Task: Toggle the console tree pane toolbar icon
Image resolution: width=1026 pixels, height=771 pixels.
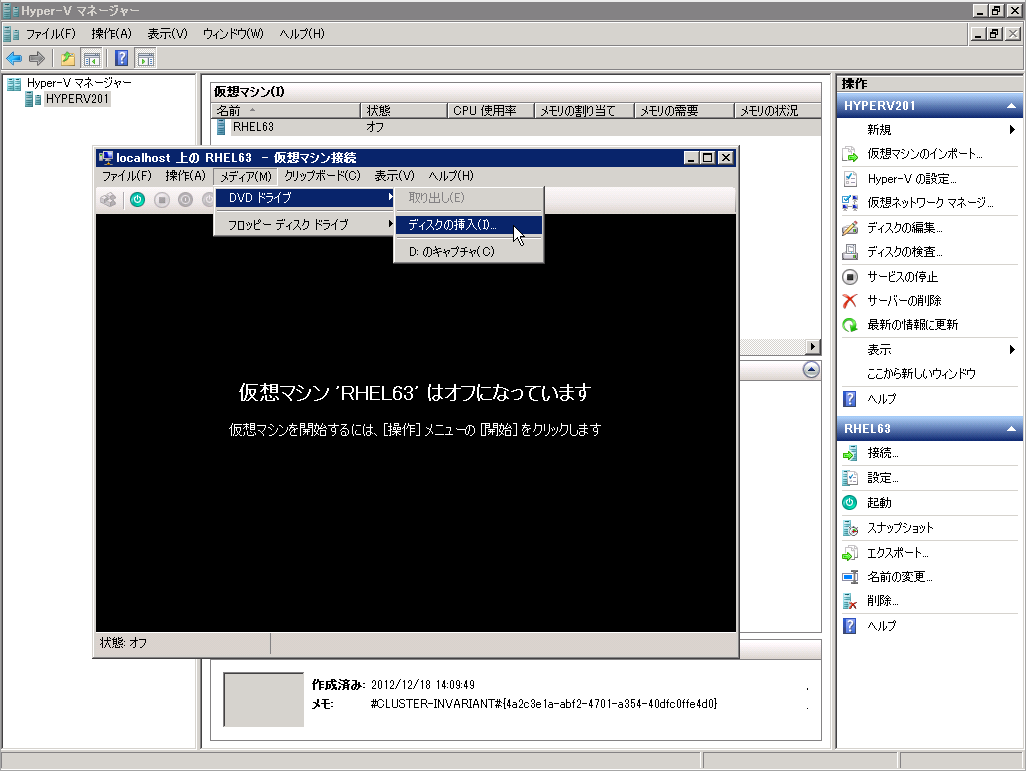Action: click(x=92, y=59)
